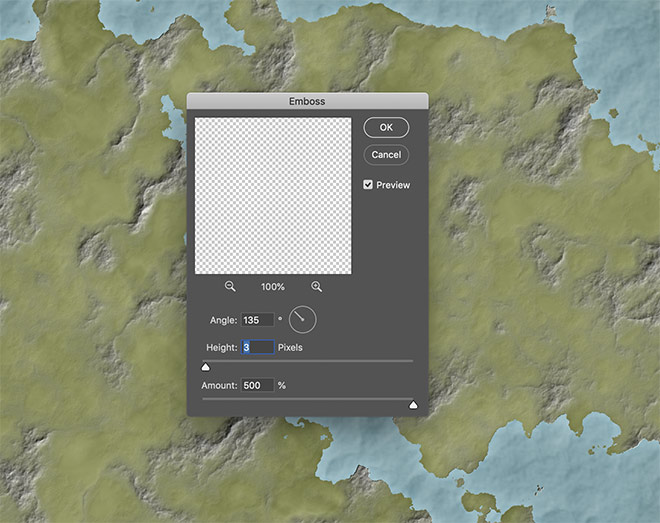
Task: Click the Height label text
Action: 221,347
